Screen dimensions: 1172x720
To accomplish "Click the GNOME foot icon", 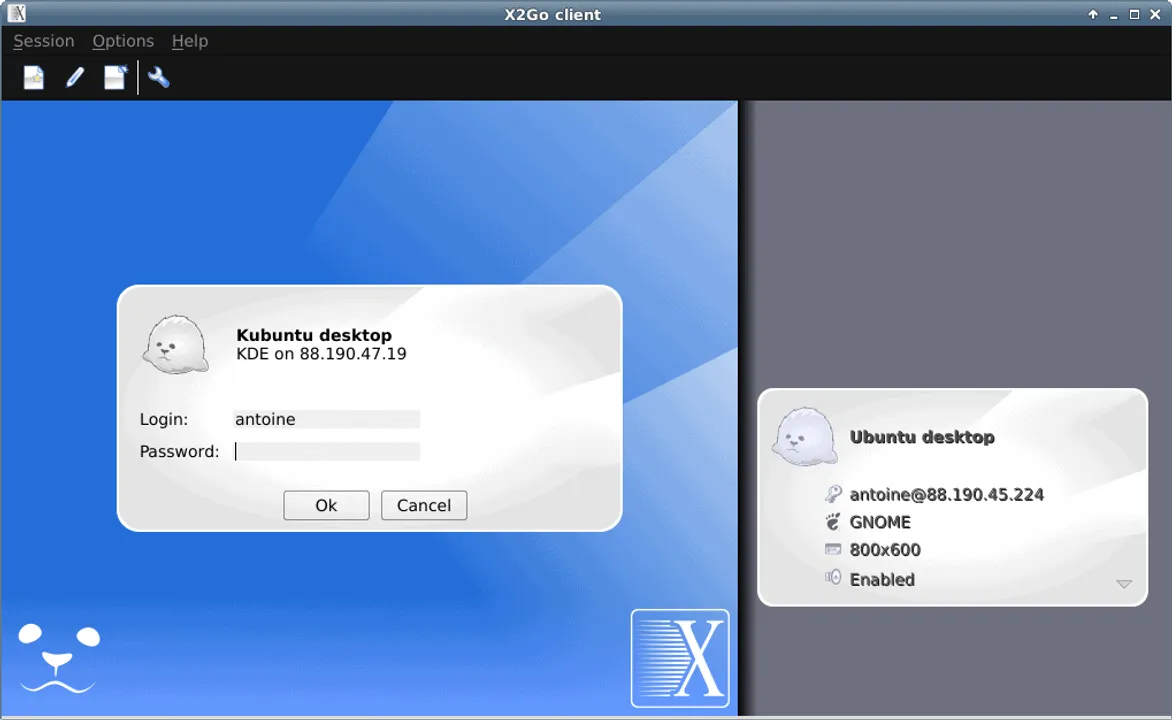I will (833, 521).
